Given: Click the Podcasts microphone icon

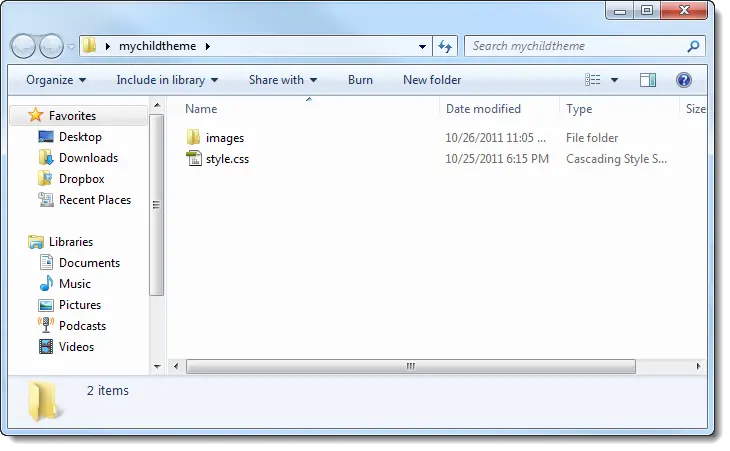Looking at the screenshot, I should pos(46,325).
